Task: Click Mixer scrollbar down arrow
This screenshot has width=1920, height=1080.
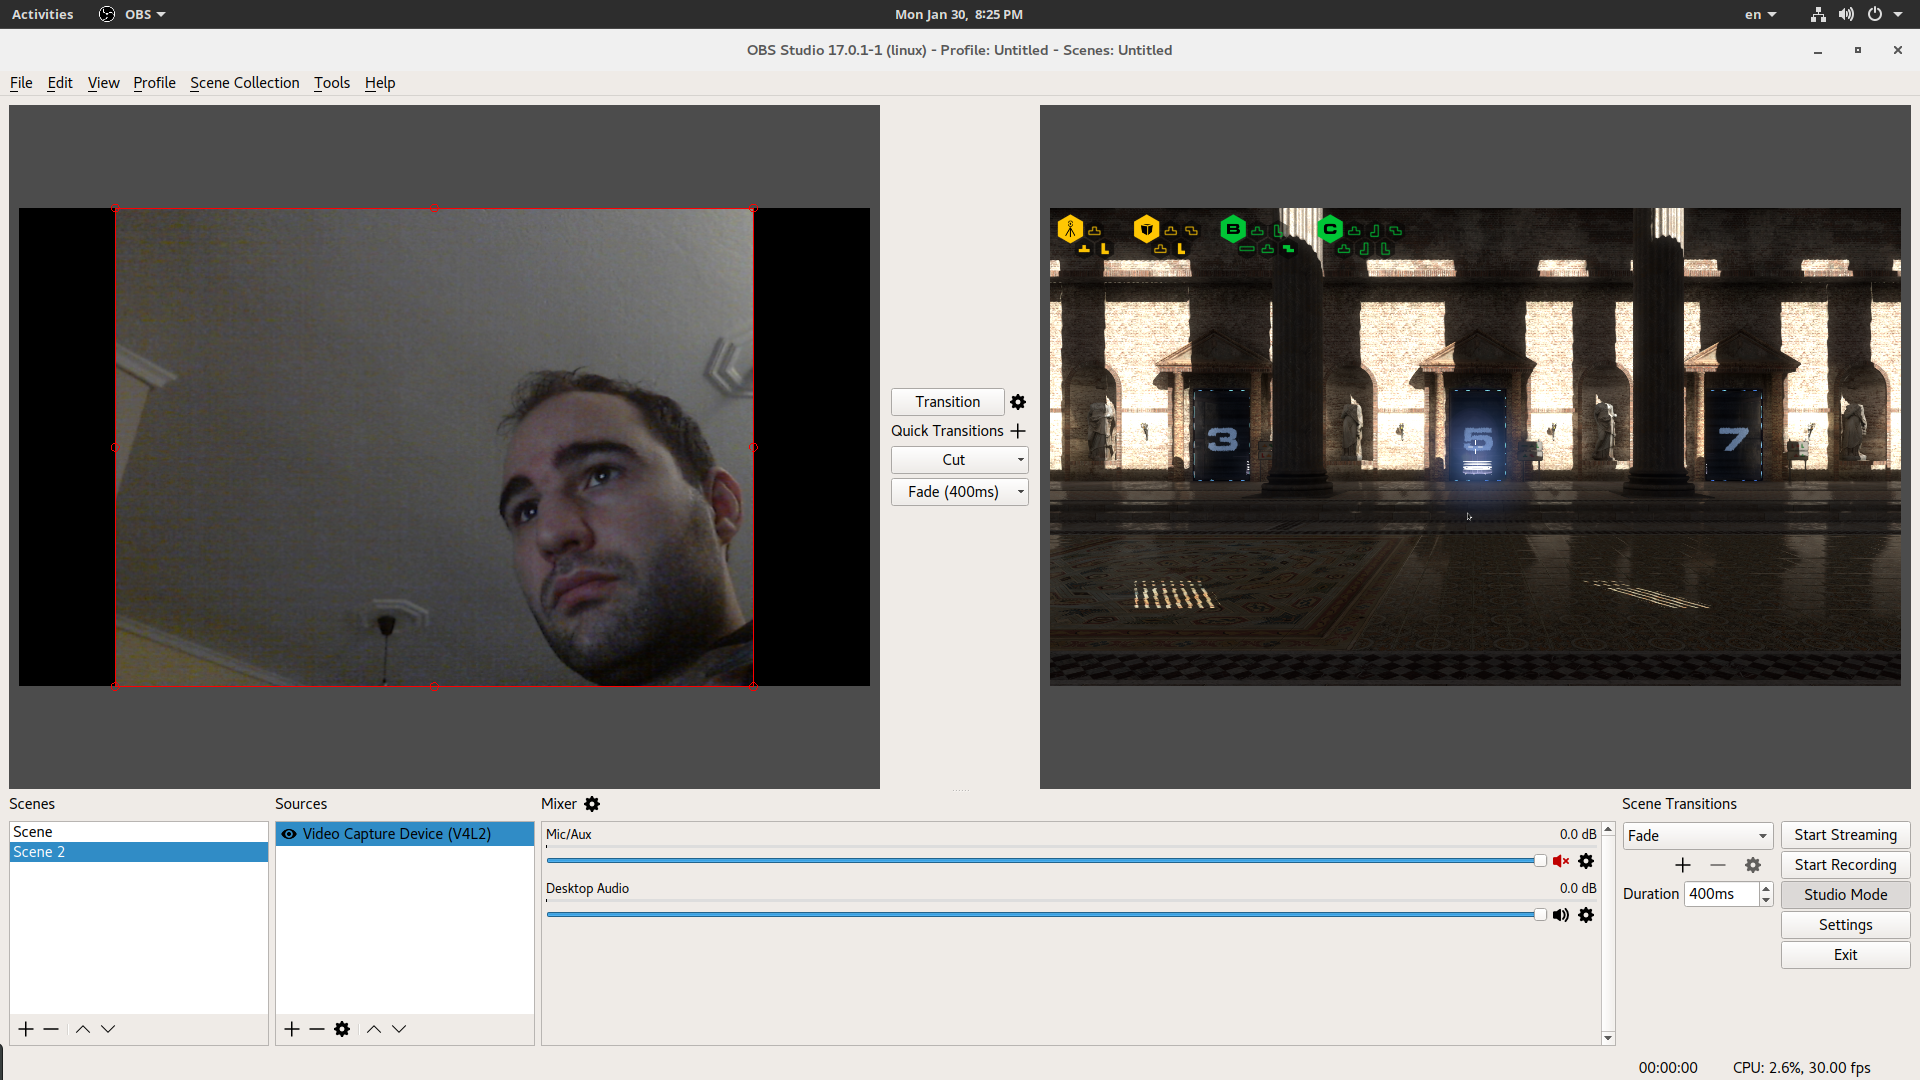Action: (x=1608, y=1038)
